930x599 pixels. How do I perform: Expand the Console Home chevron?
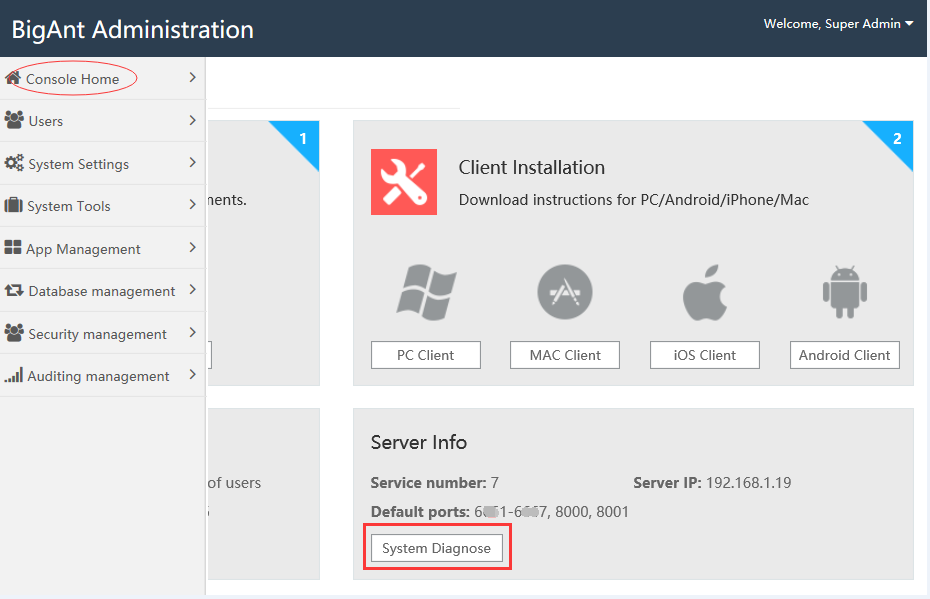[x=192, y=77]
